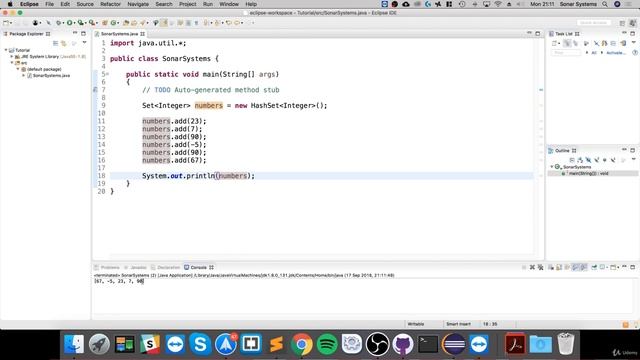Open the Source menu

85,4
